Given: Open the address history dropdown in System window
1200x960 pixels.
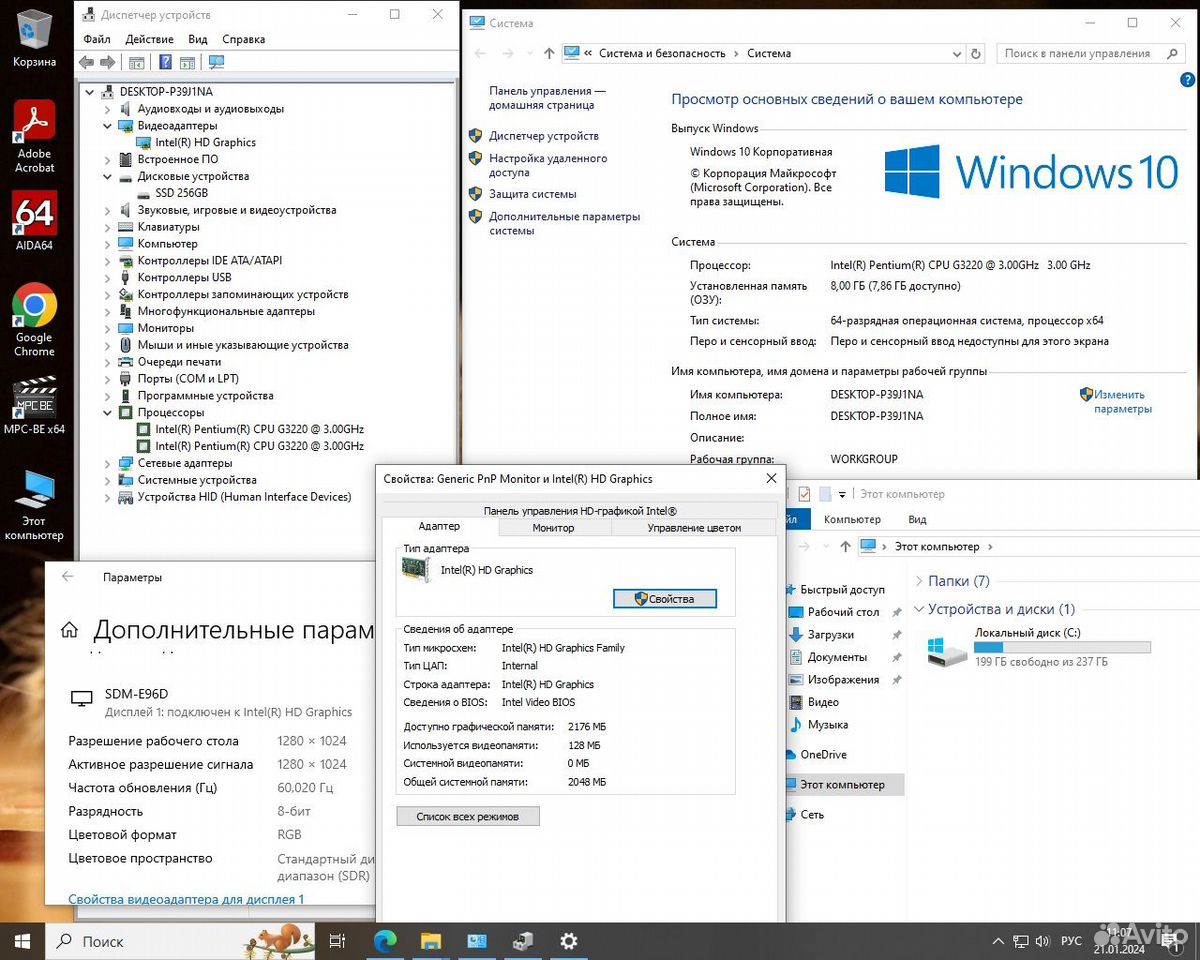Looking at the screenshot, I should pos(956,53).
